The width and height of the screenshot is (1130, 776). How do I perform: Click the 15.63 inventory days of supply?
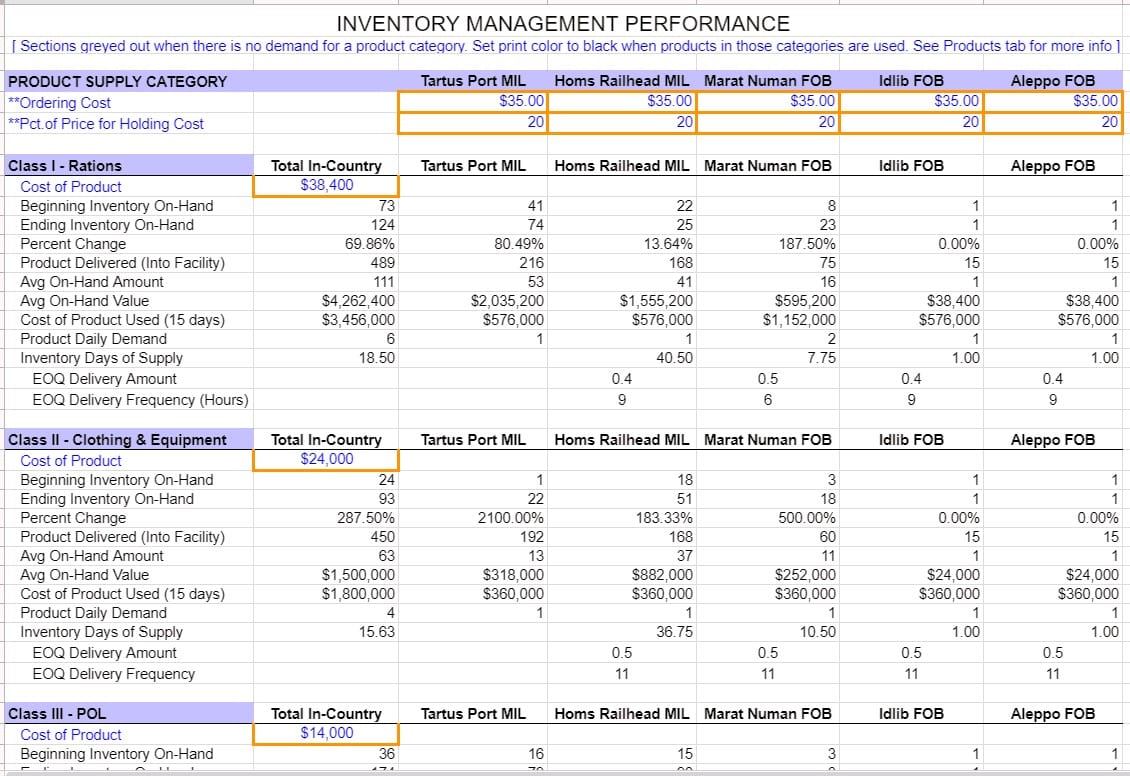pos(377,632)
